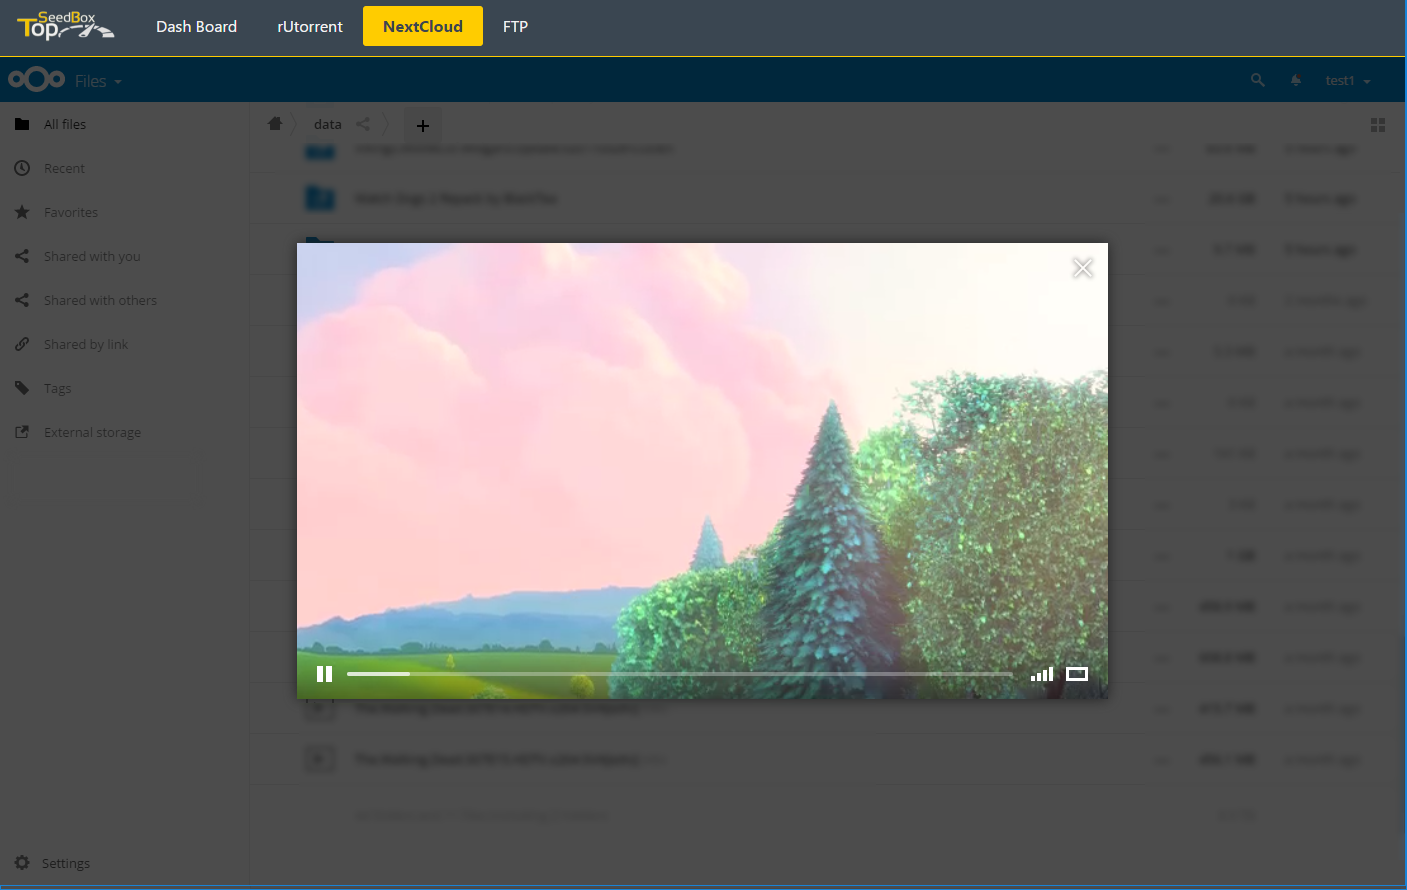Go to home folder breadcrumb icon
The image size is (1407, 890).
tap(275, 124)
